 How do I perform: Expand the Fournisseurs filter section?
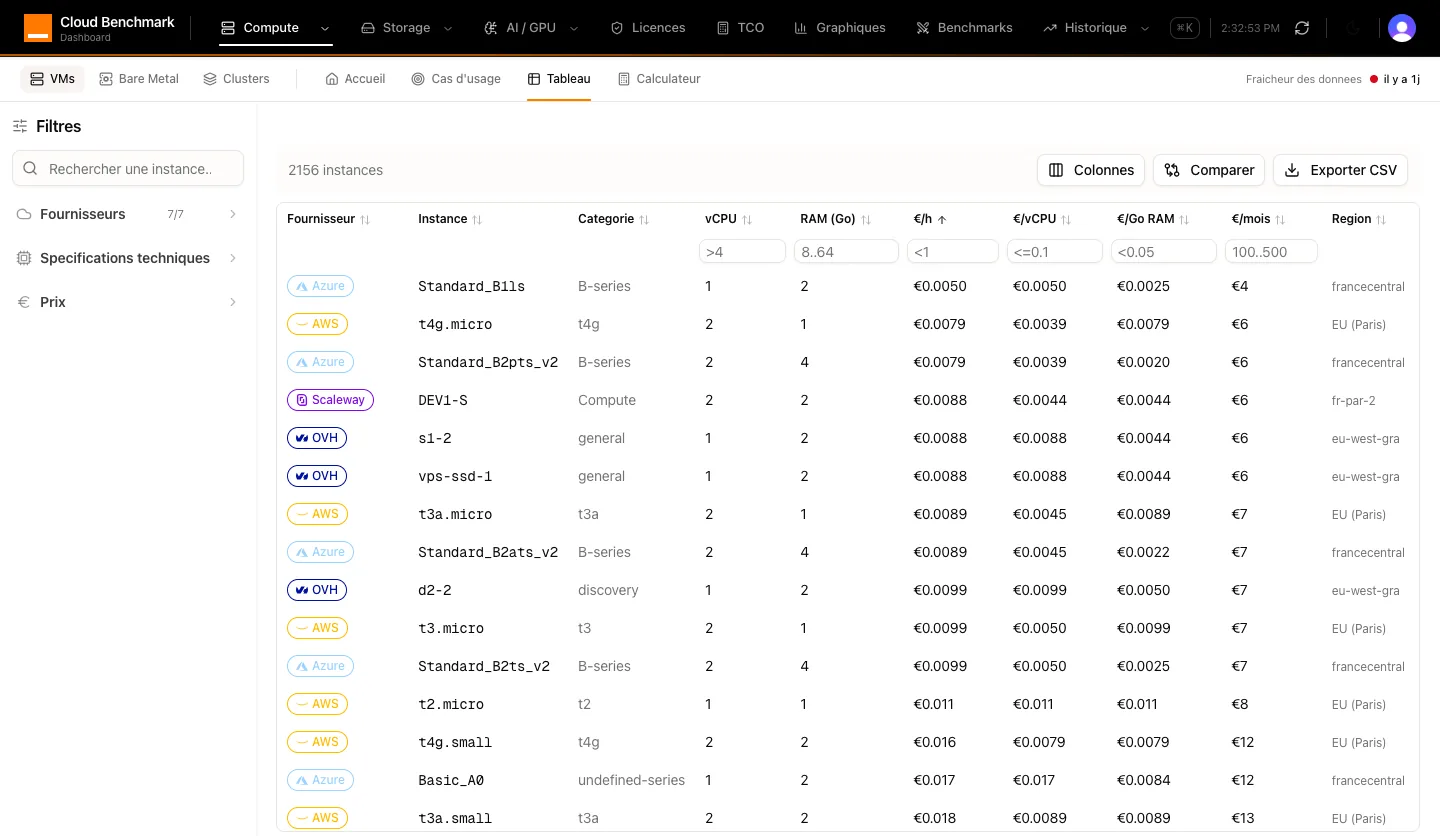(x=128, y=214)
